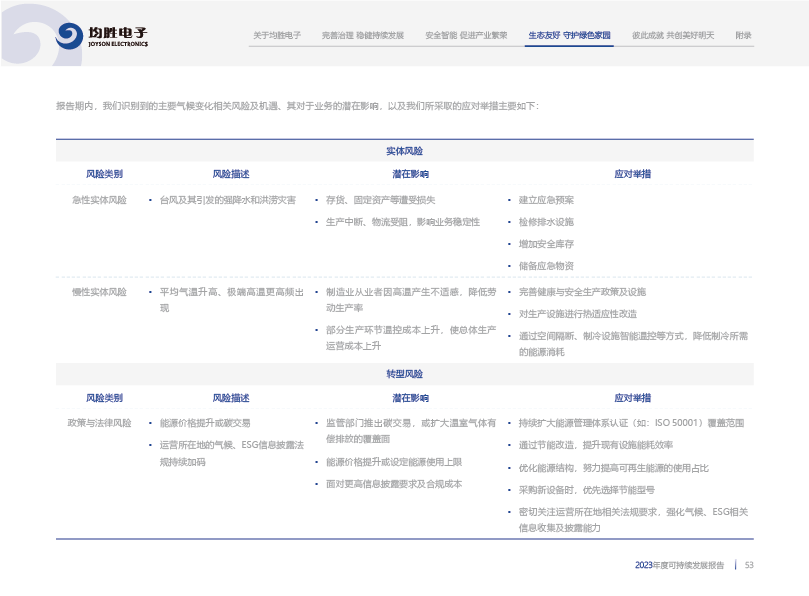Select the 政策与法律风险 row label
Image resolution: width=809 pixels, height=596 pixels.
tap(99, 423)
